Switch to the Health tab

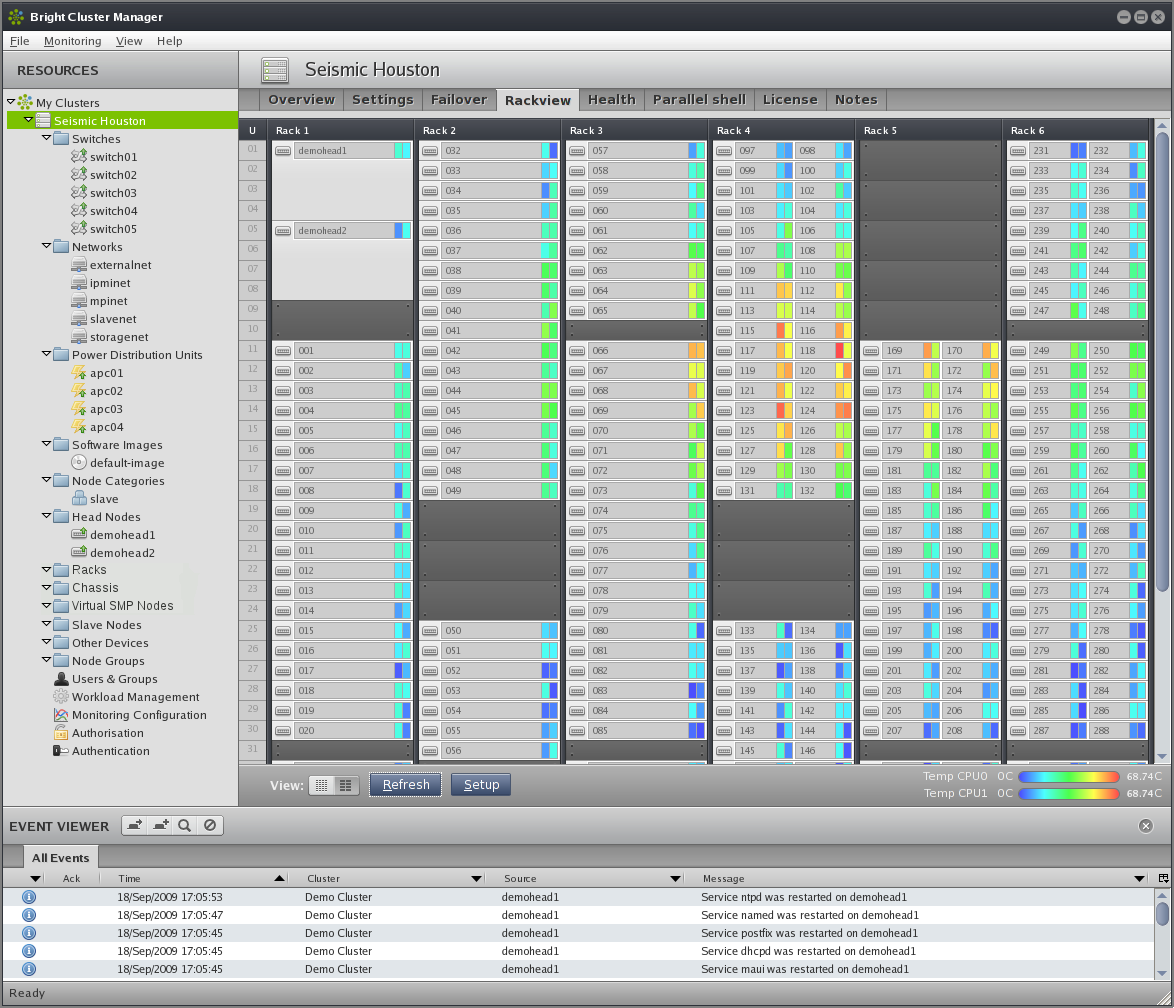click(611, 100)
